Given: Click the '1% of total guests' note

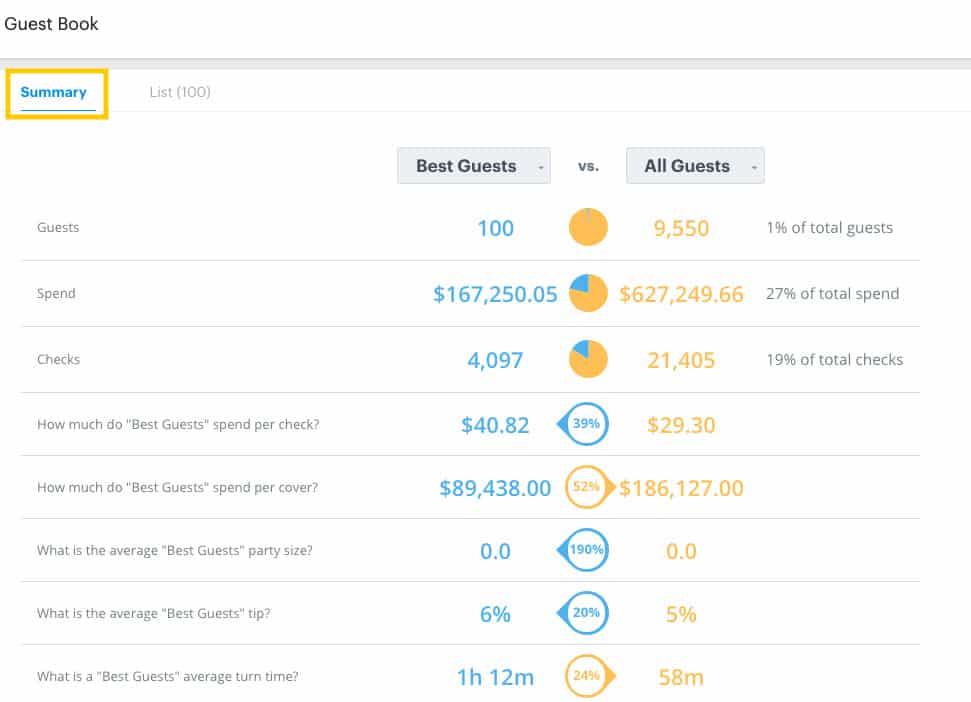Looking at the screenshot, I should coord(830,228).
